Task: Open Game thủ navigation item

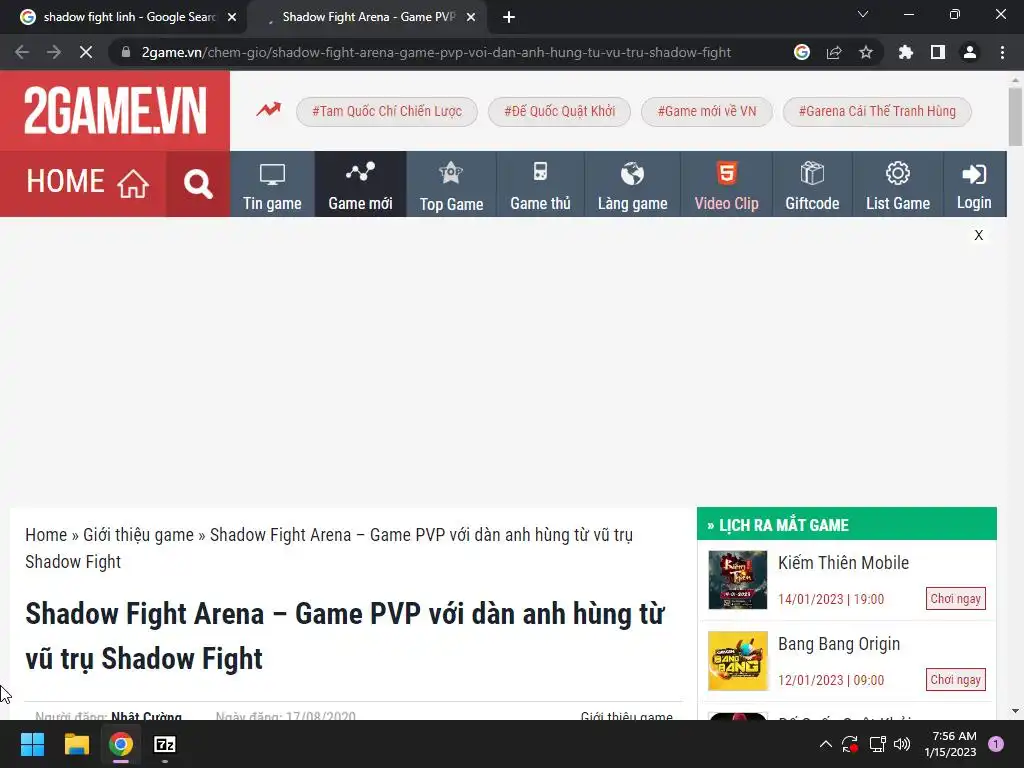Action: coord(540,184)
